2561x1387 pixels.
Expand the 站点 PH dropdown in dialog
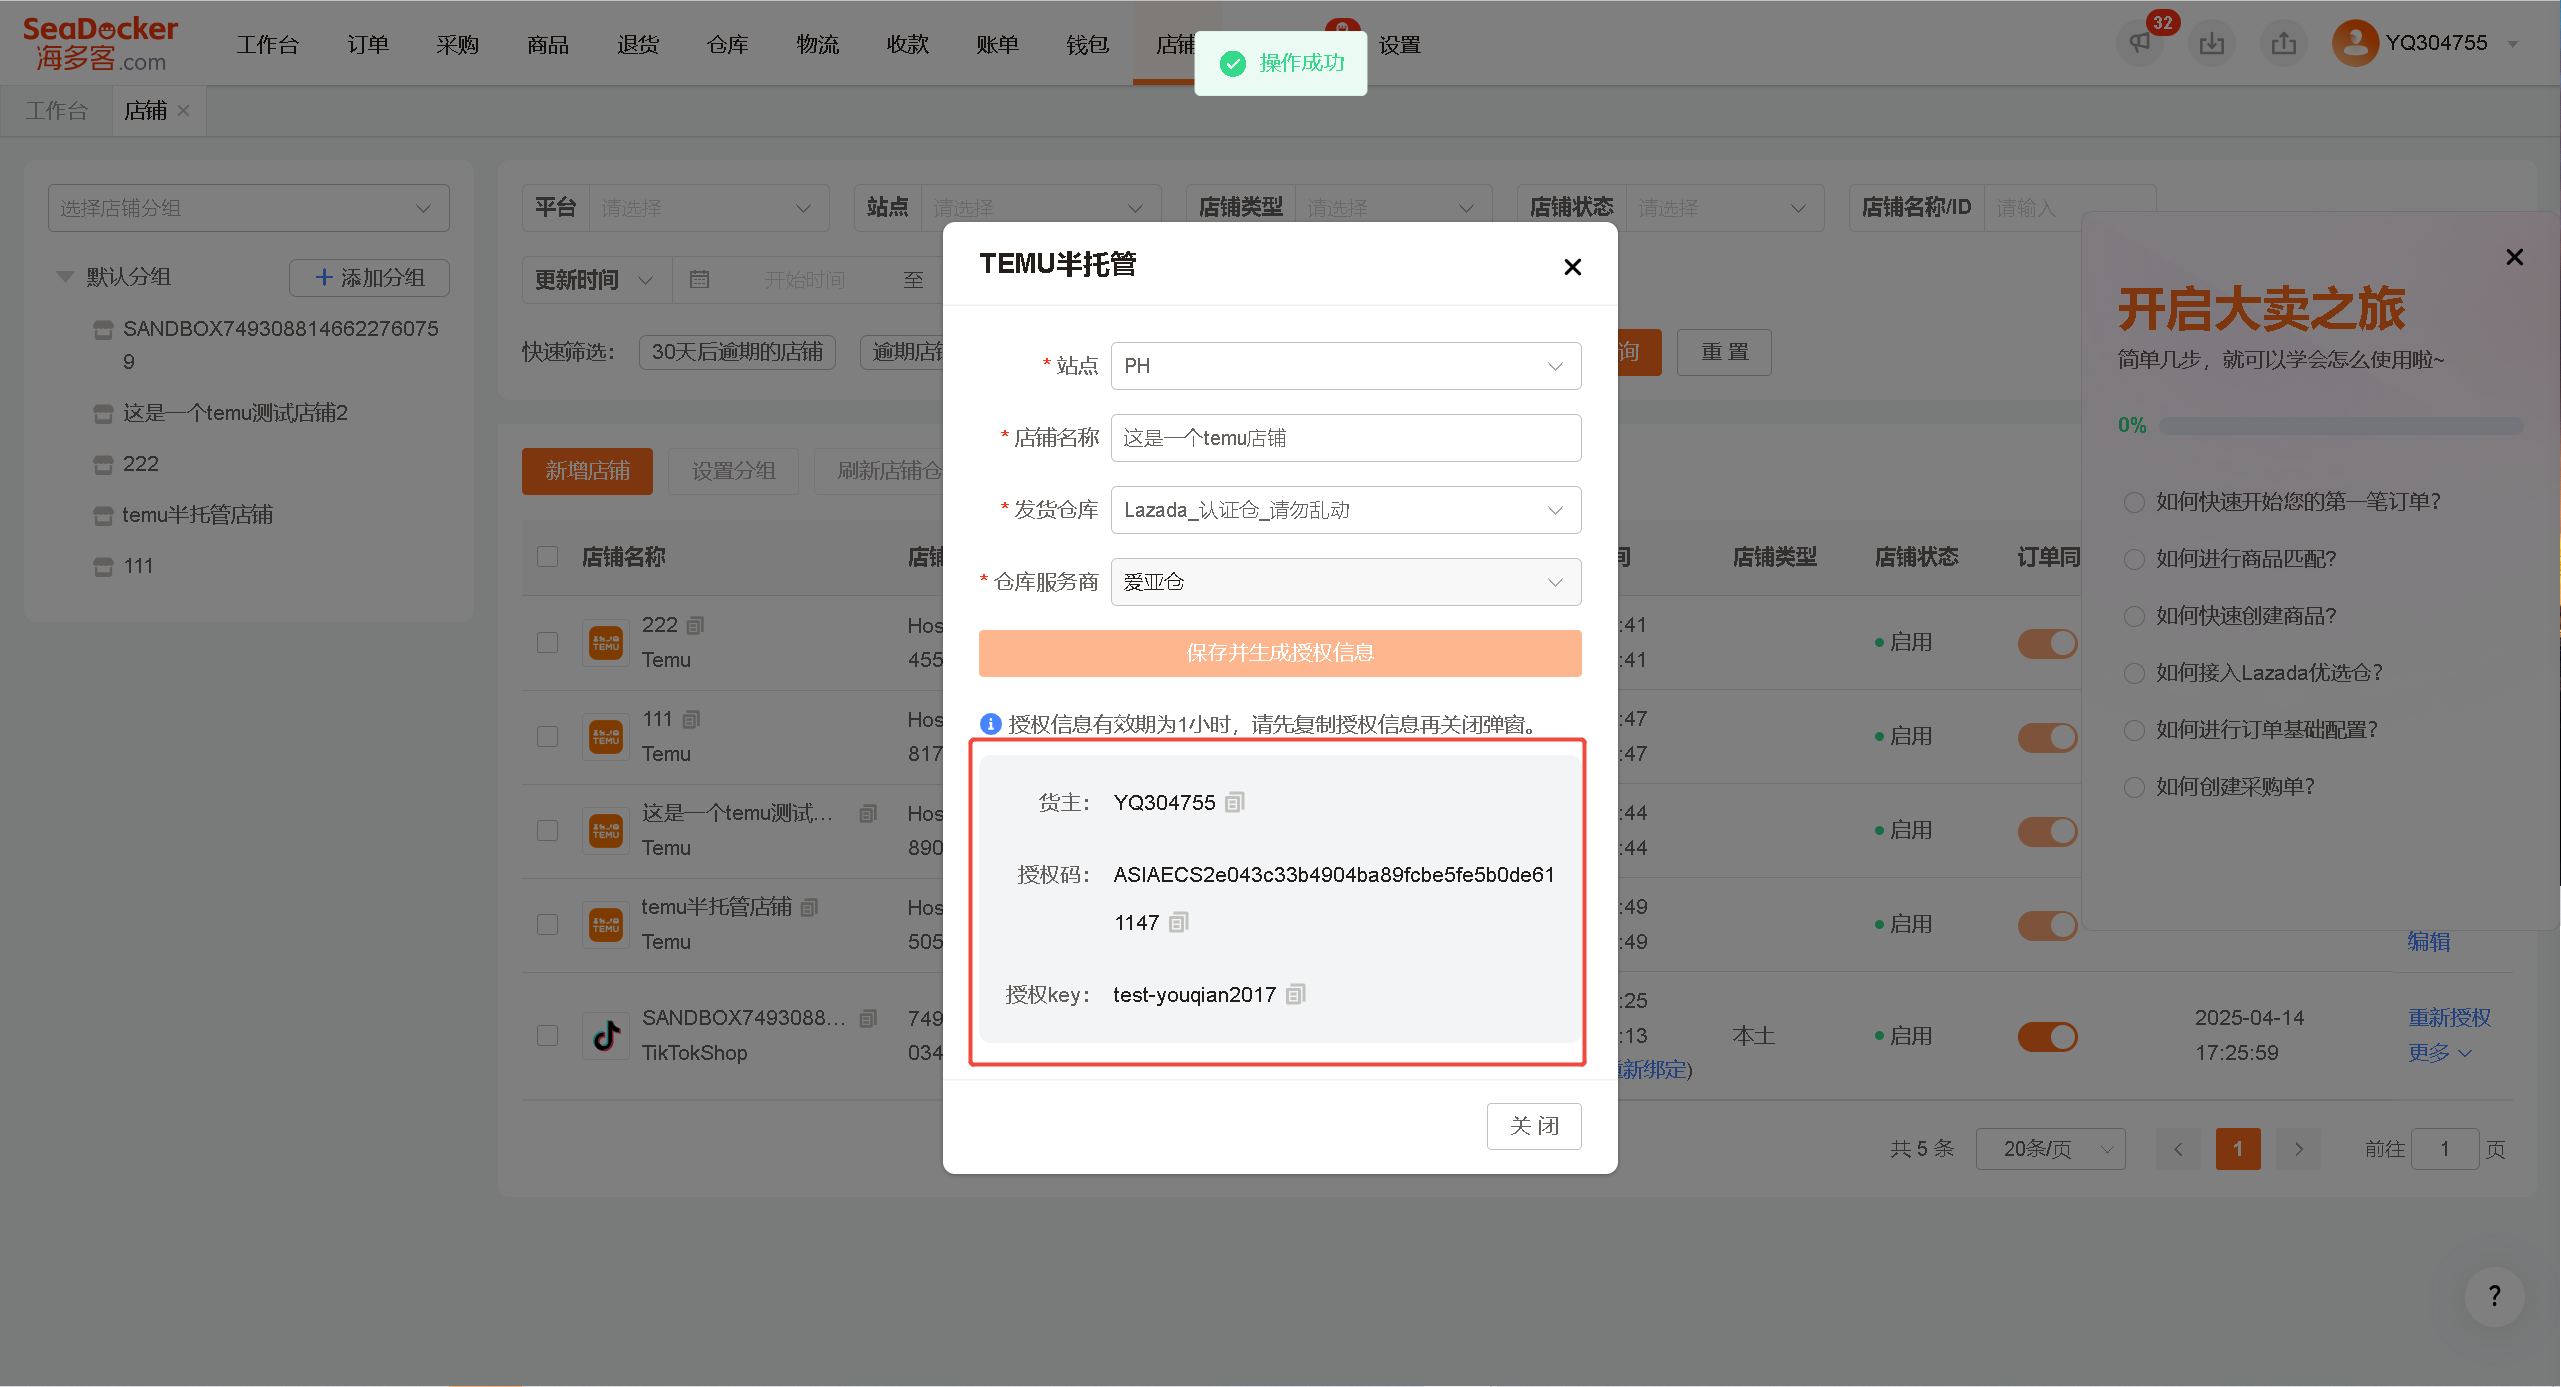pyautogui.click(x=1345, y=366)
